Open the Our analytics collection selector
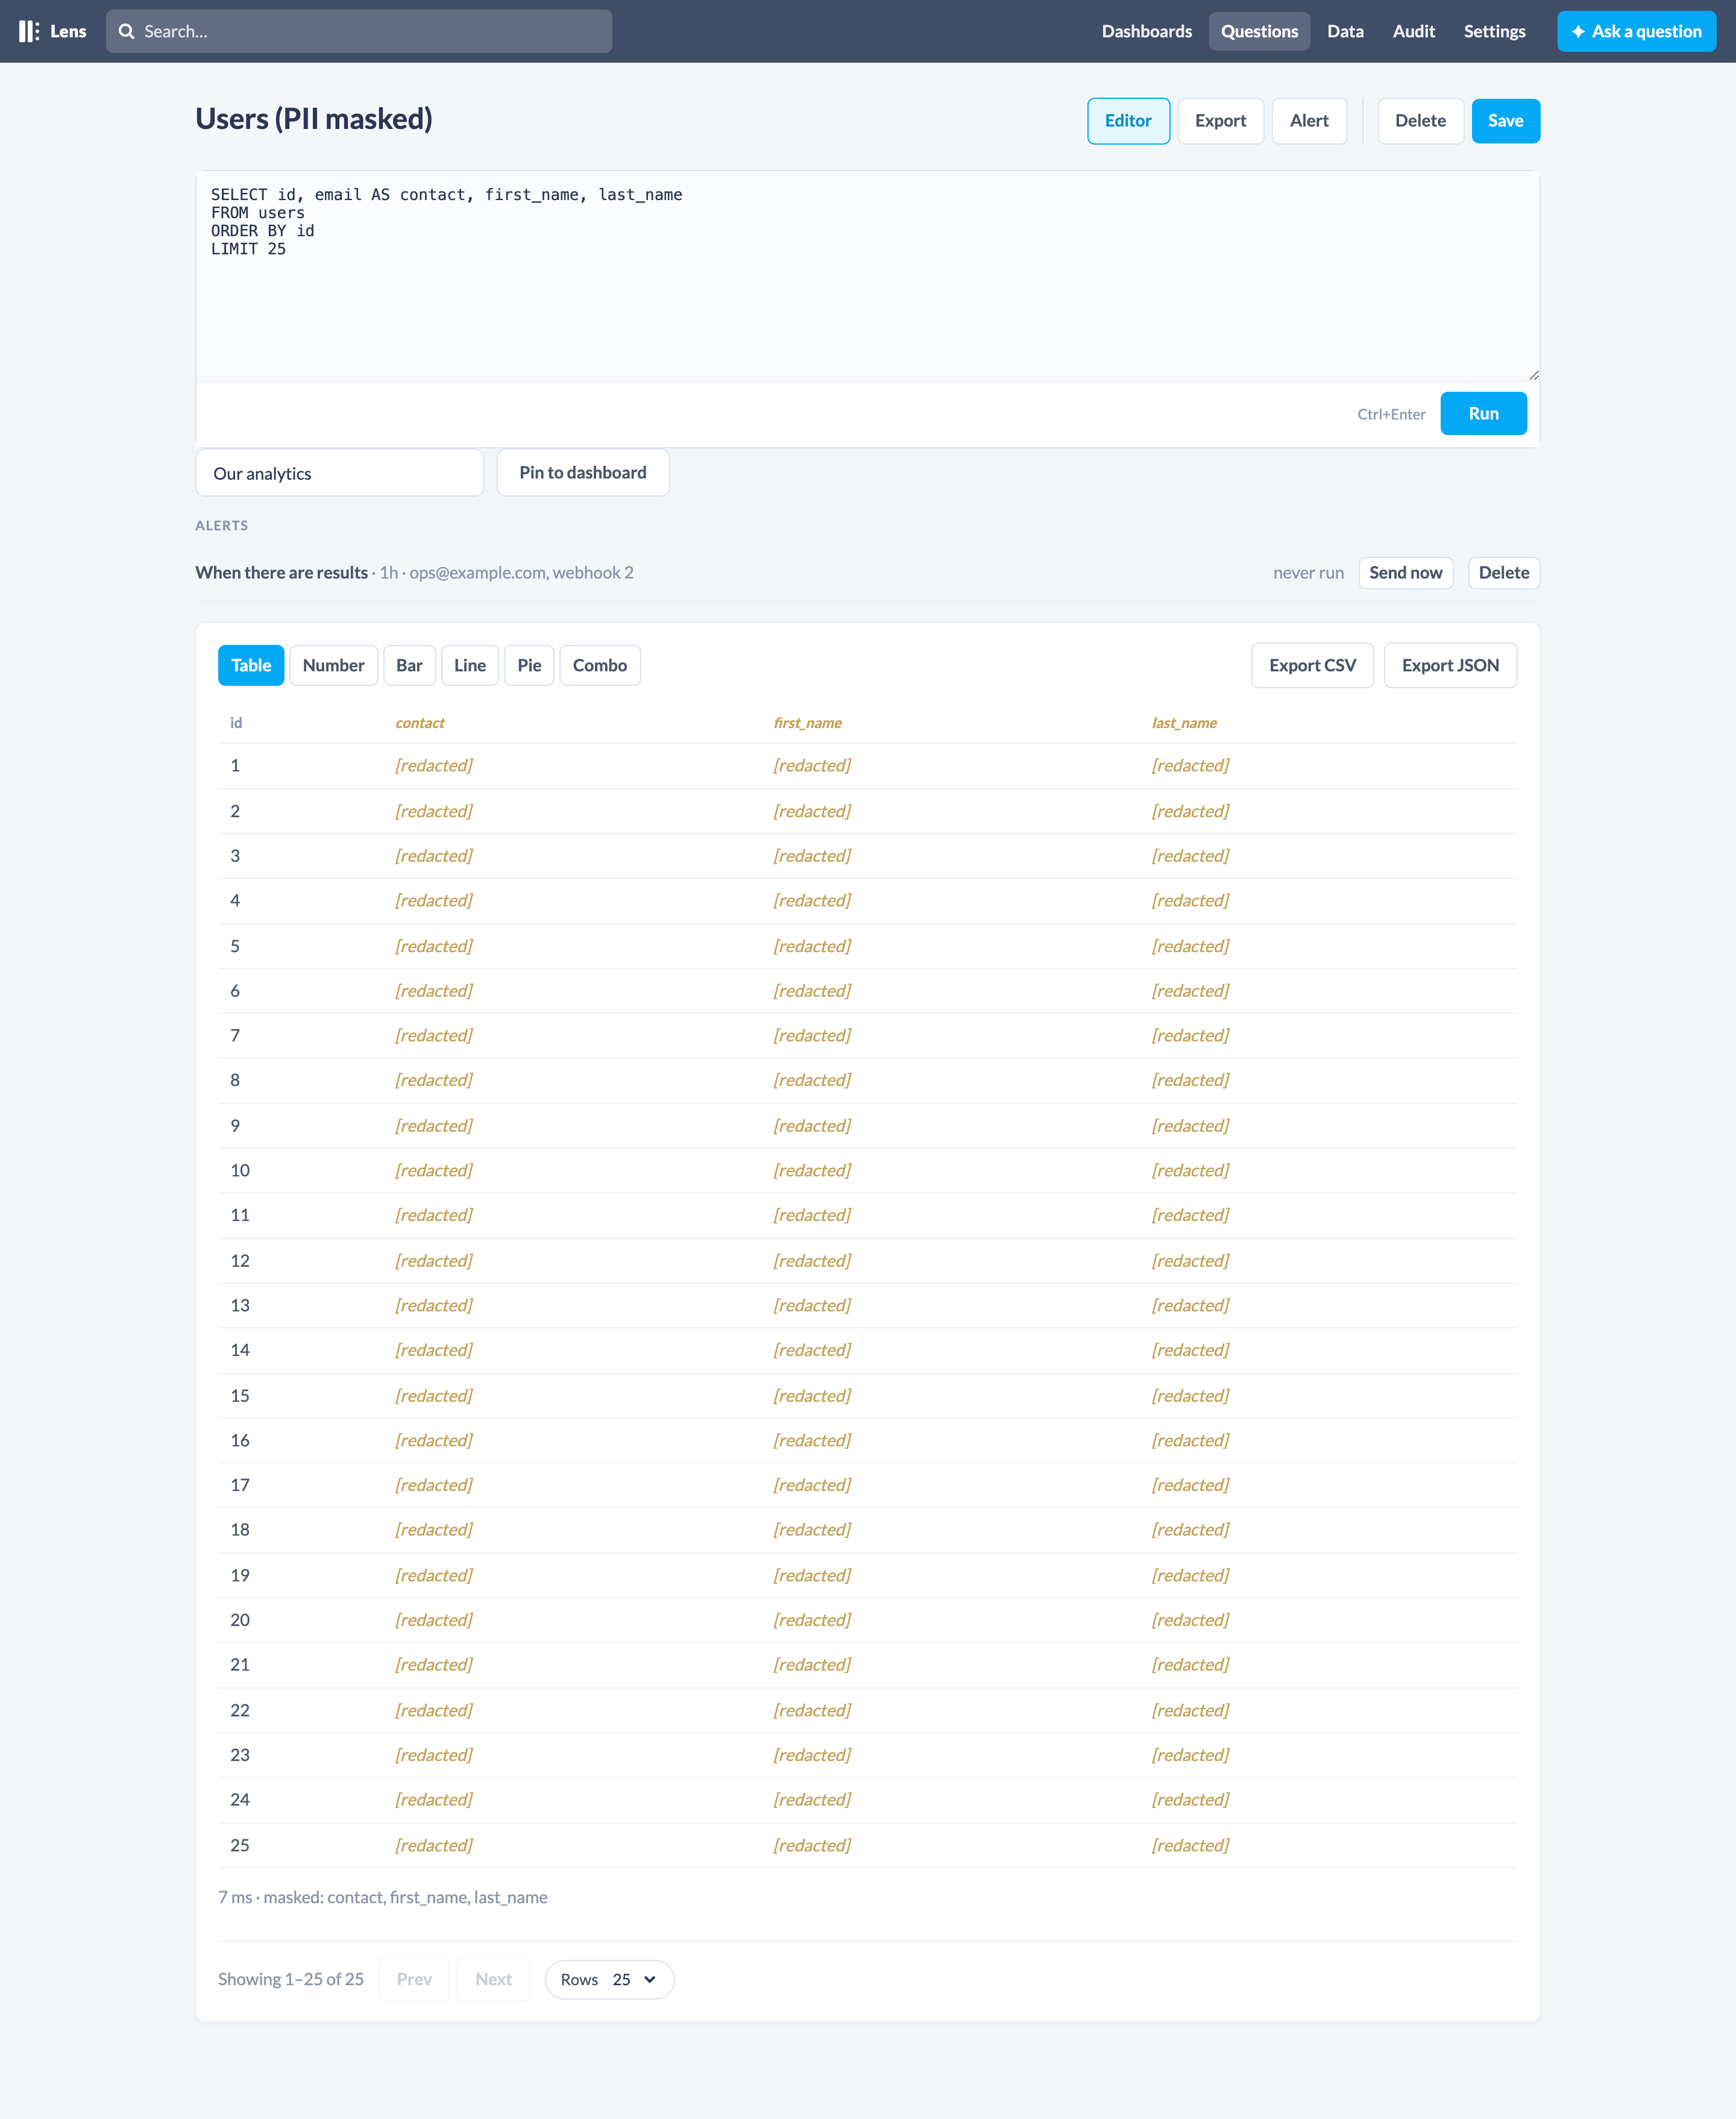 coord(340,473)
